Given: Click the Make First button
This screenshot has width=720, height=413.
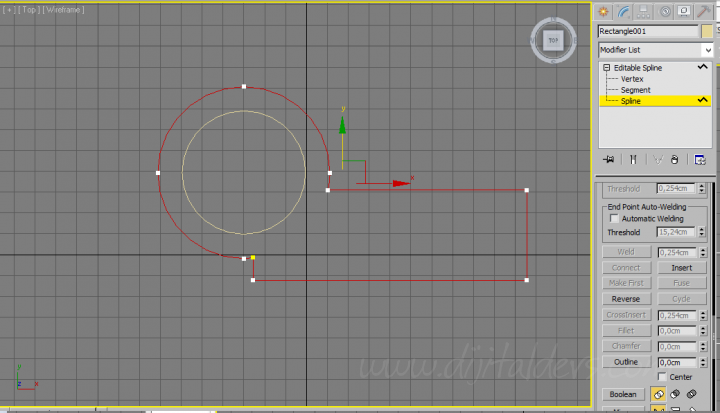Looking at the screenshot, I should coord(626,283).
